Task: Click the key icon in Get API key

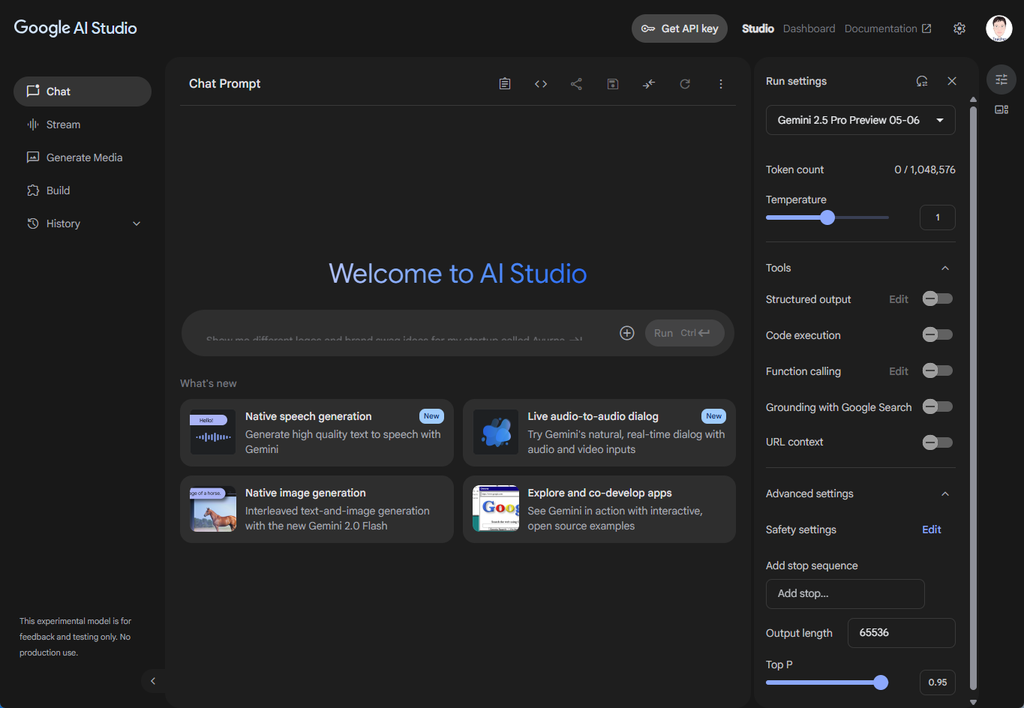Action: 648,29
